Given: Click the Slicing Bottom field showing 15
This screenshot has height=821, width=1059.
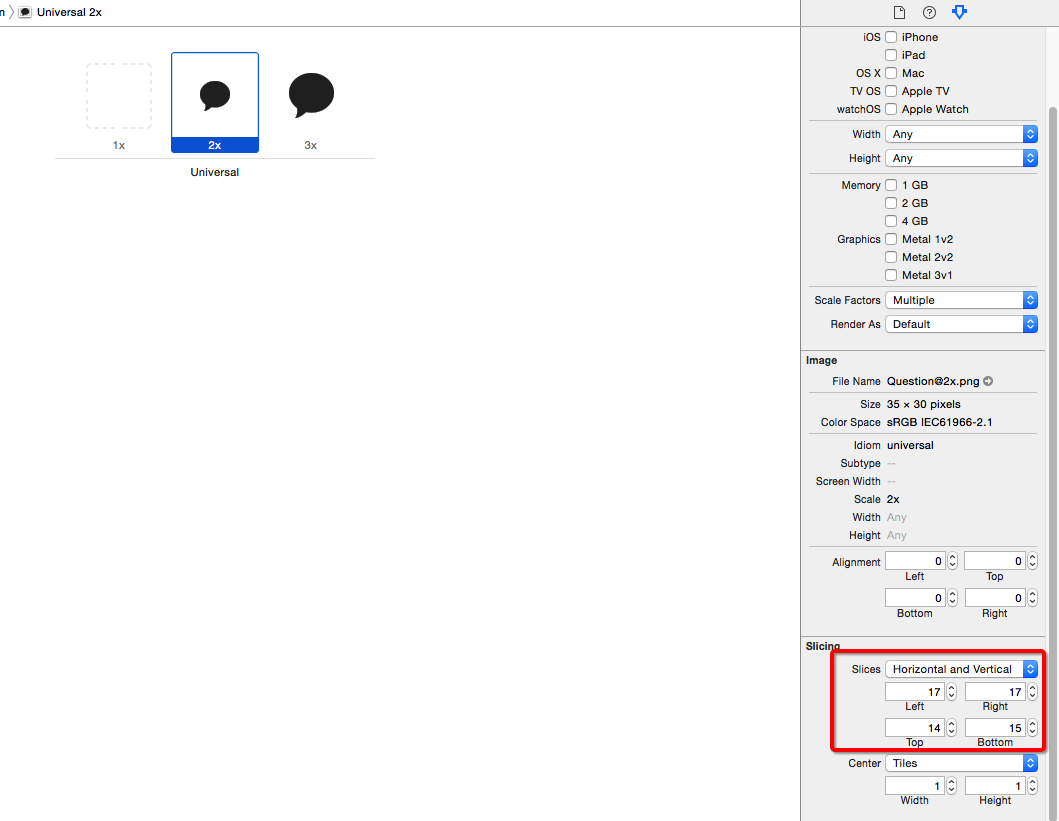Looking at the screenshot, I should tap(995, 728).
